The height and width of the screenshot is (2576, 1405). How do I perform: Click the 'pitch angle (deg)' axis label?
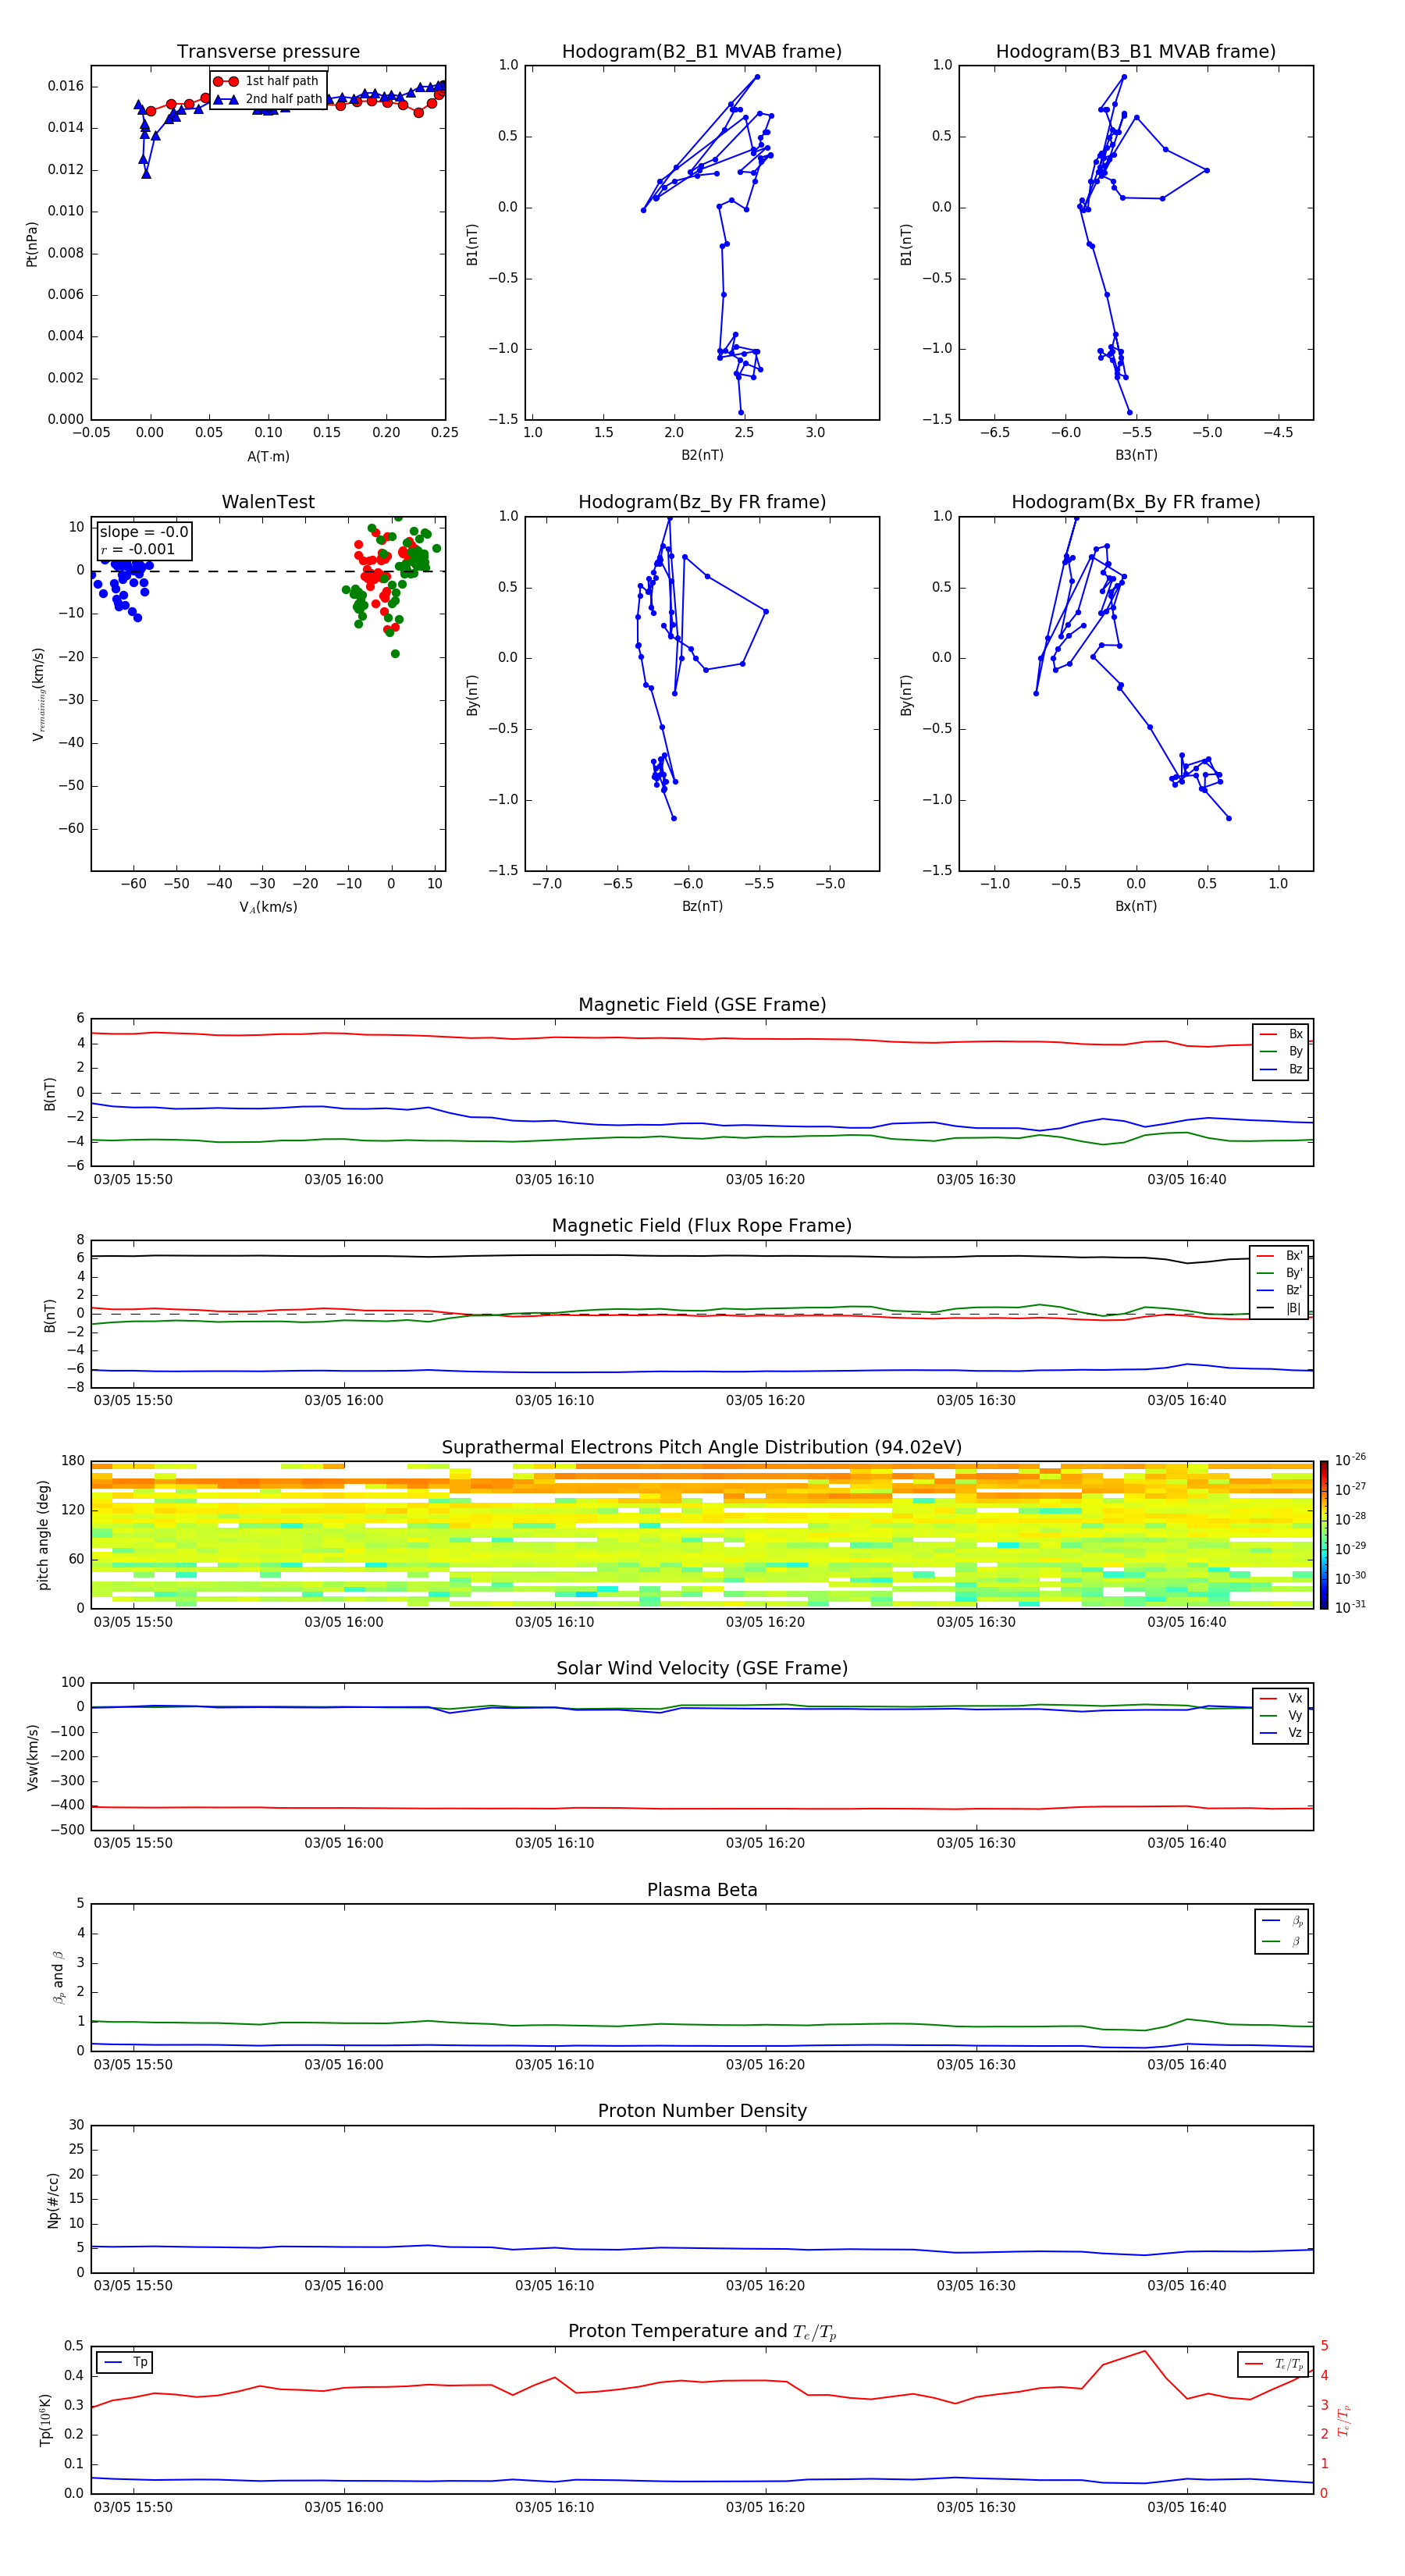pos(43,1535)
